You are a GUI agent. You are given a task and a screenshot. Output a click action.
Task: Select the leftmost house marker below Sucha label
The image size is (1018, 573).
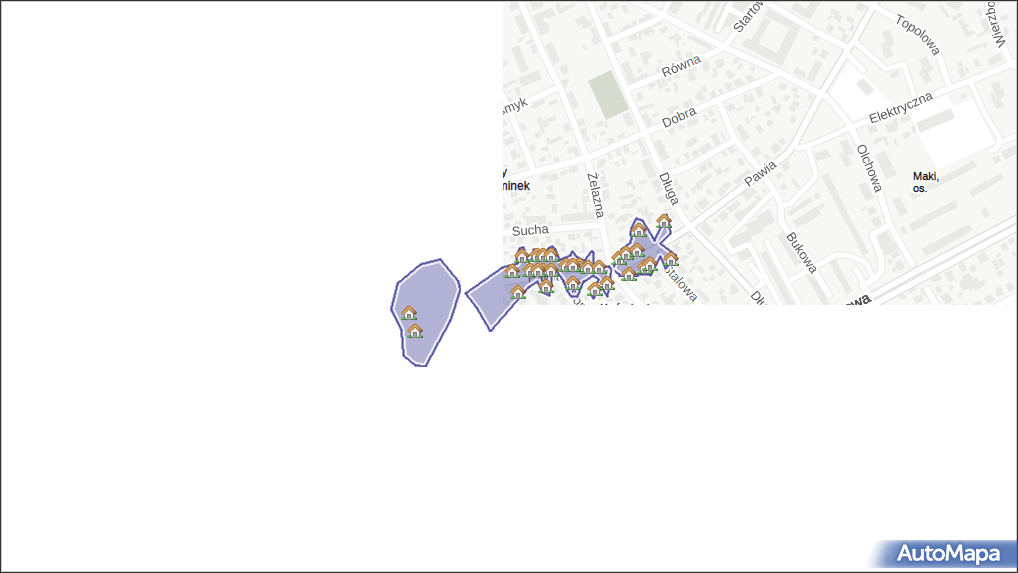511,271
